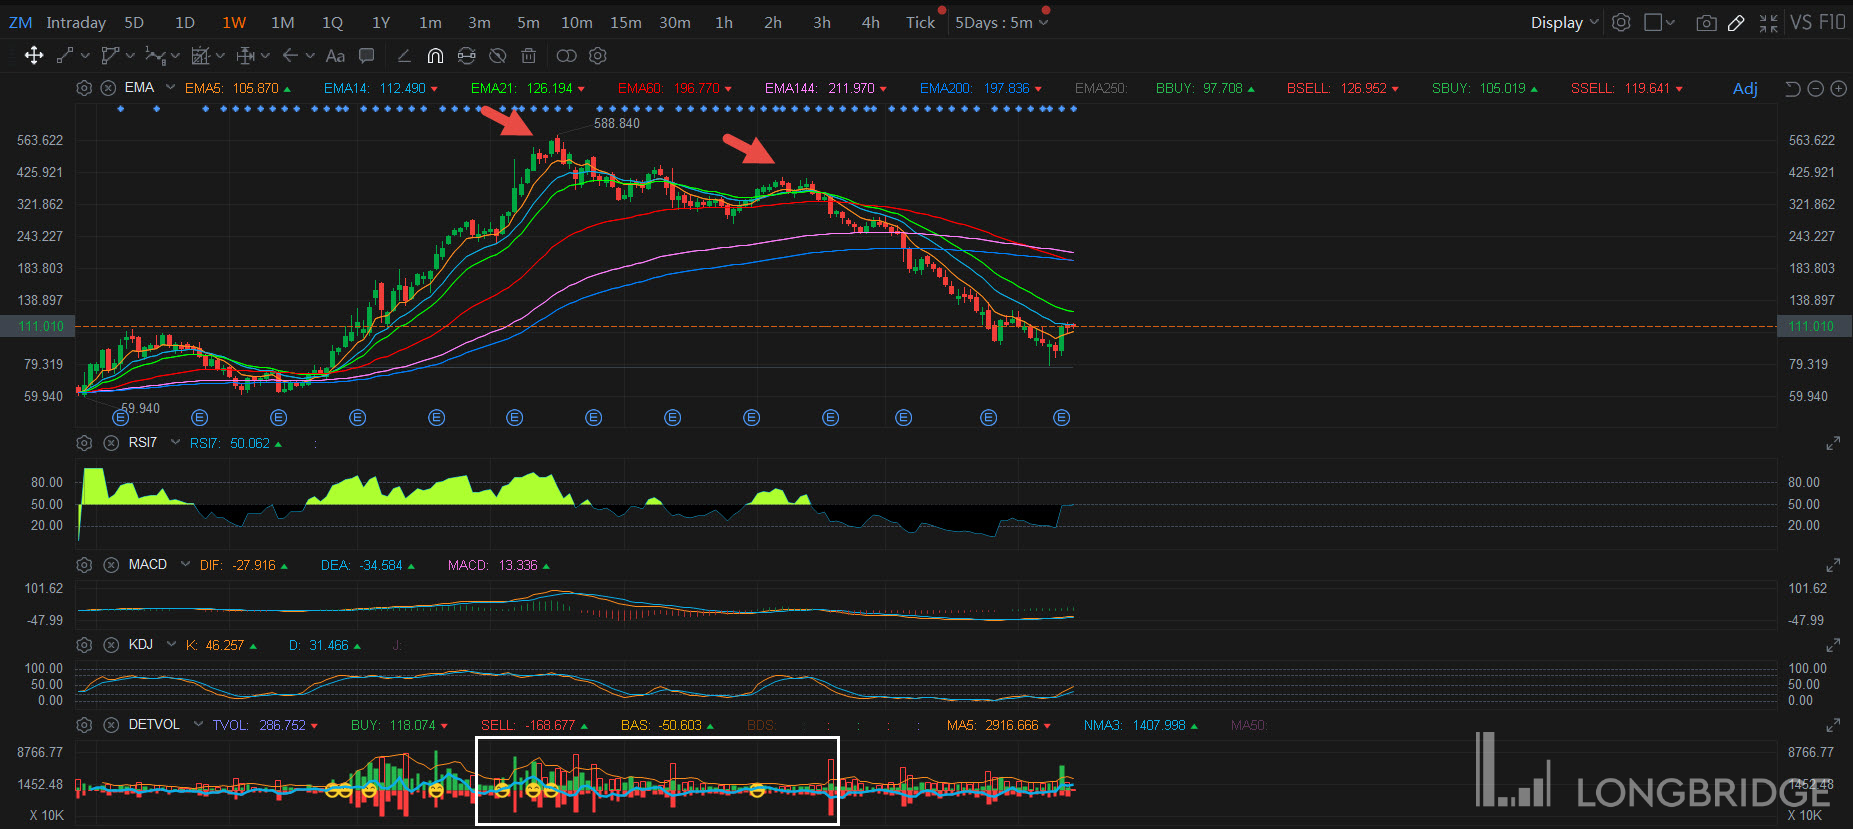Viewport: 1853px width, 829px height.
Task: Open drawing toolbar settings gear
Action: 598,56
